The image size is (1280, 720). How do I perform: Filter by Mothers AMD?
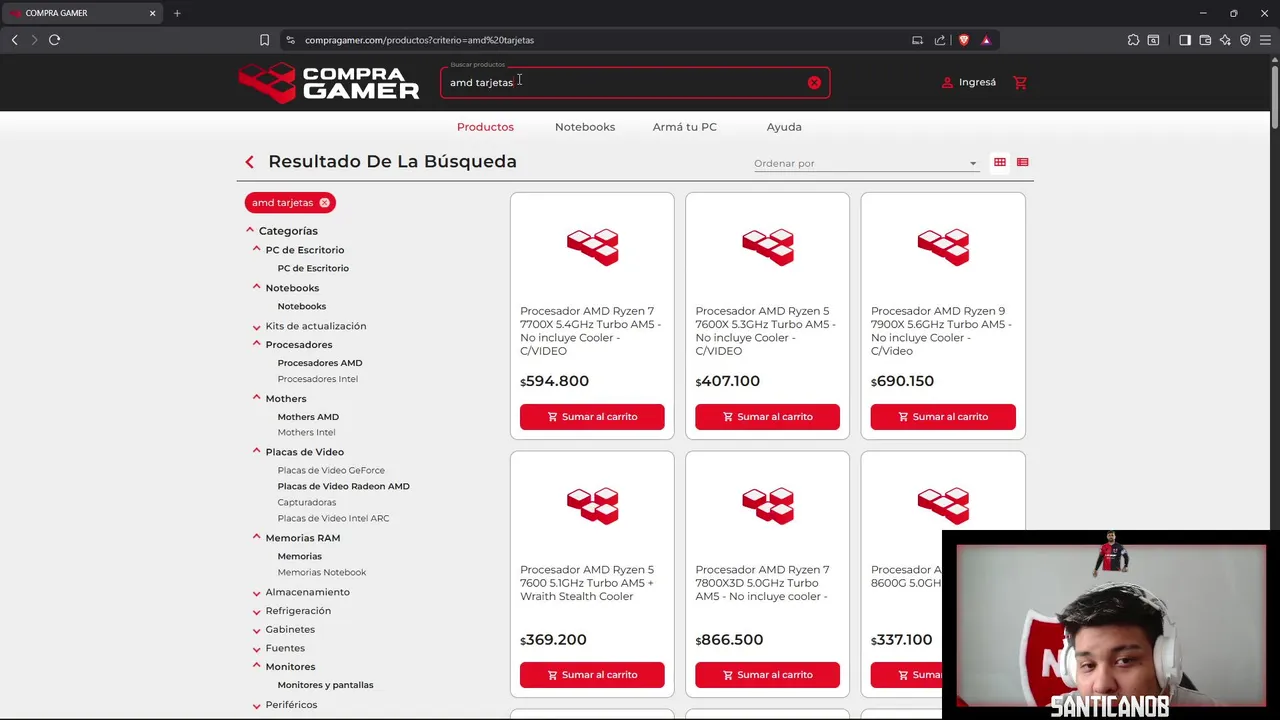(x=308, y=417)
